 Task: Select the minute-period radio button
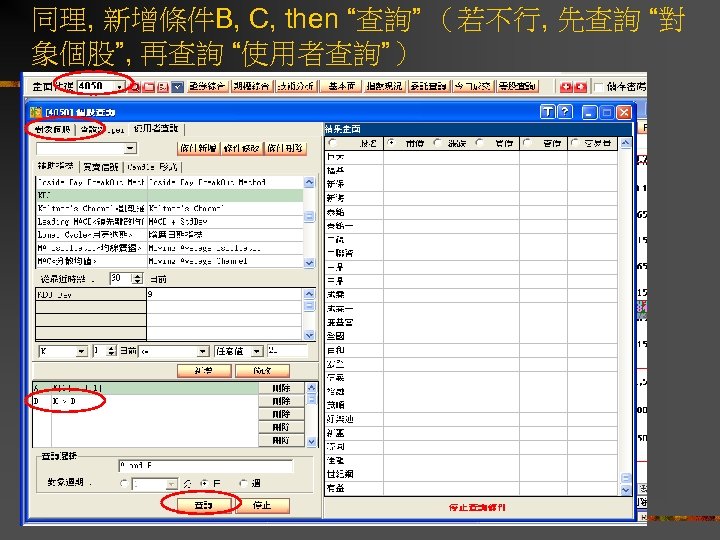[x=124, y=484]
